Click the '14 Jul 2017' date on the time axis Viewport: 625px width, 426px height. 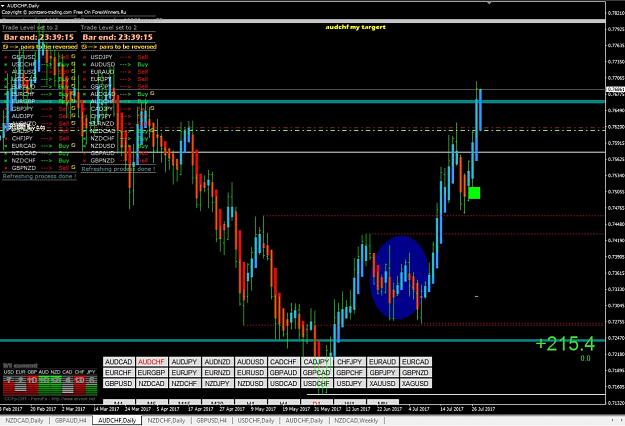pyautogui.click(x=452, y=409)
